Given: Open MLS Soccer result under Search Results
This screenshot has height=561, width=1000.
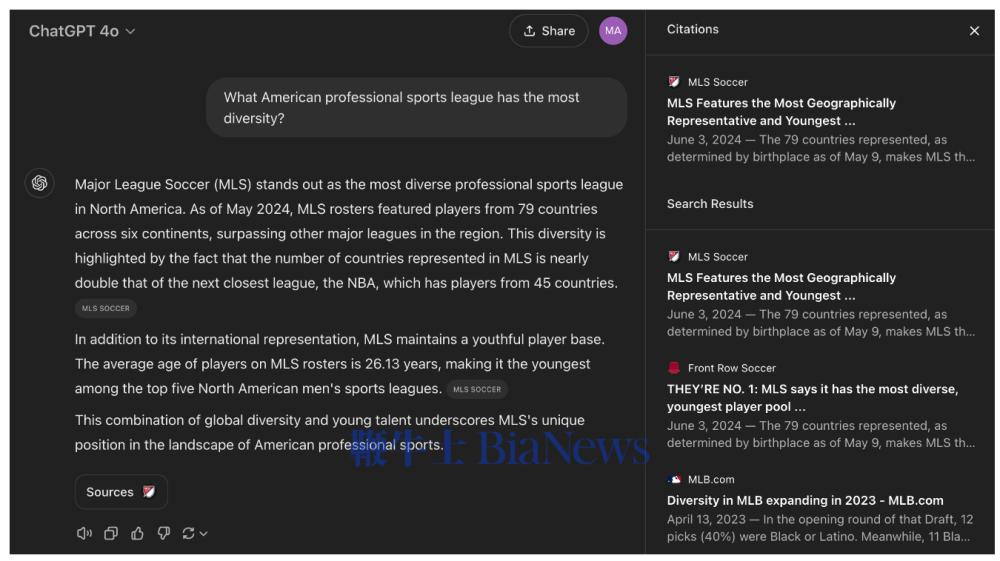Looking at the screenshot, I should [781, 286].
